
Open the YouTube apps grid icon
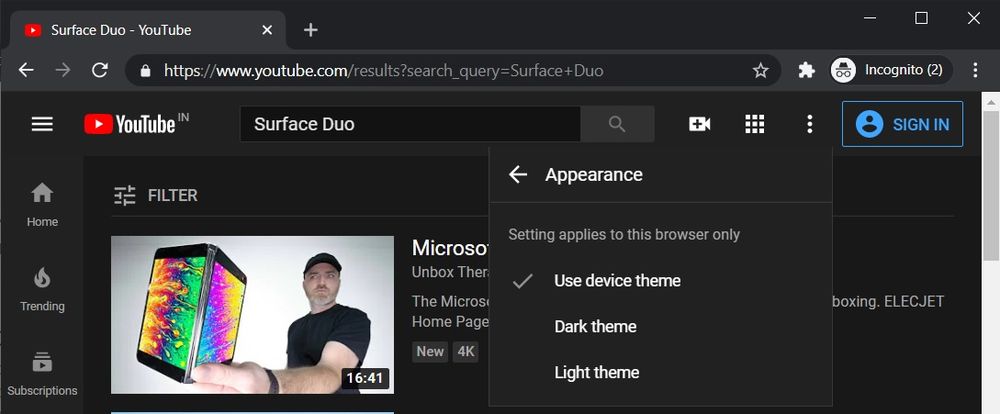point(755,124)
